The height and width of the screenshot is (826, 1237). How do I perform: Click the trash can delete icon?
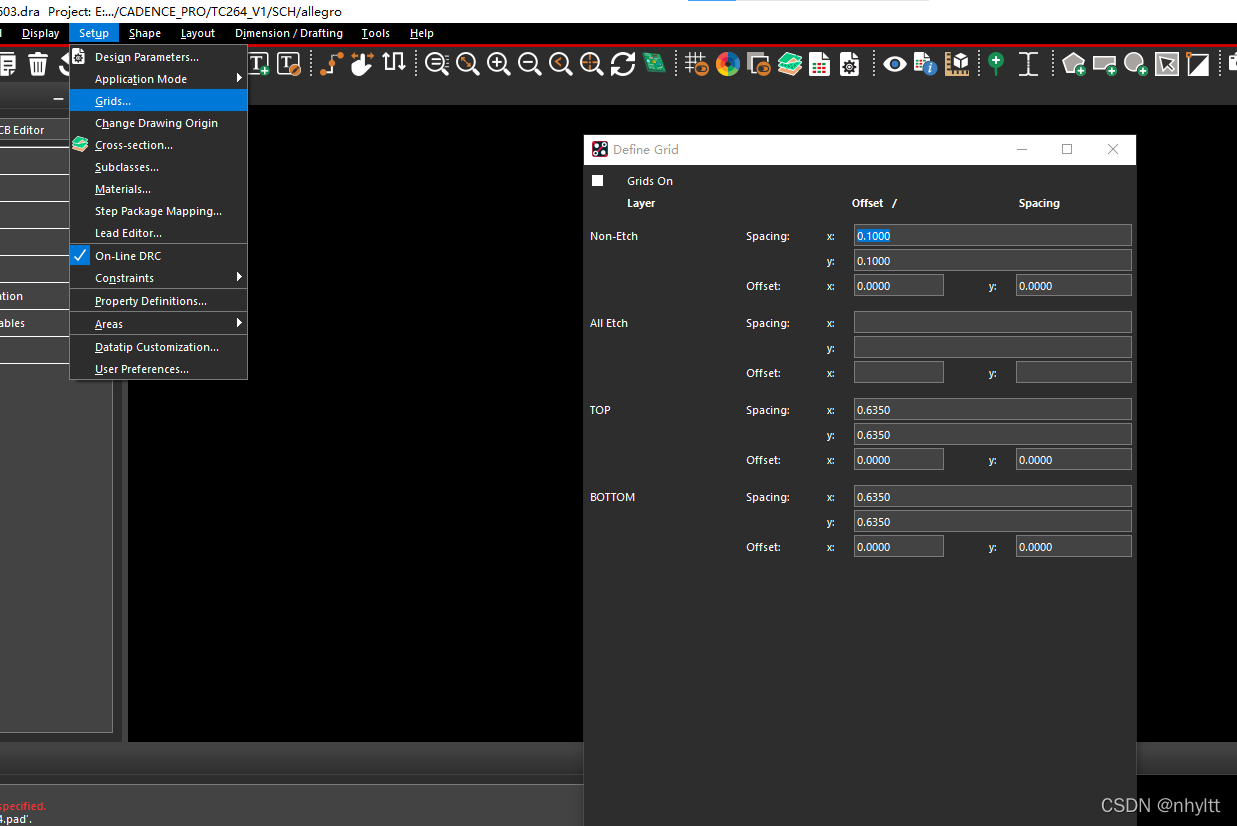pos(38,64)
